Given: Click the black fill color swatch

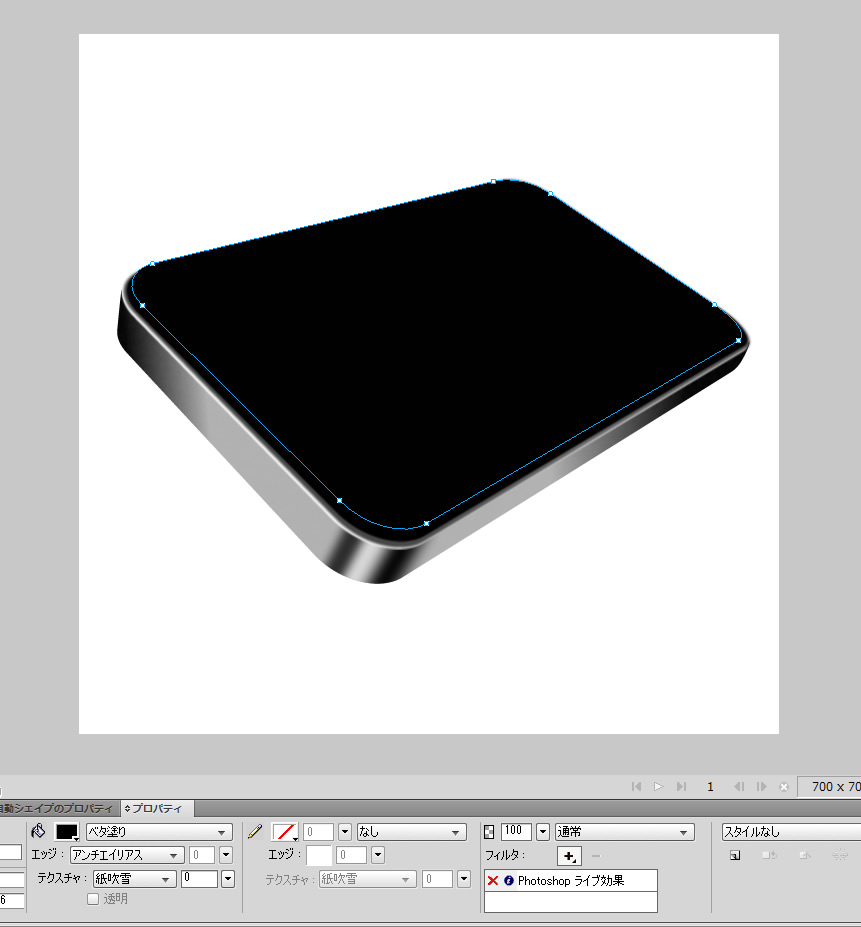Looking at the screenshot, I should pyautogui.click(x=67, y=832).
